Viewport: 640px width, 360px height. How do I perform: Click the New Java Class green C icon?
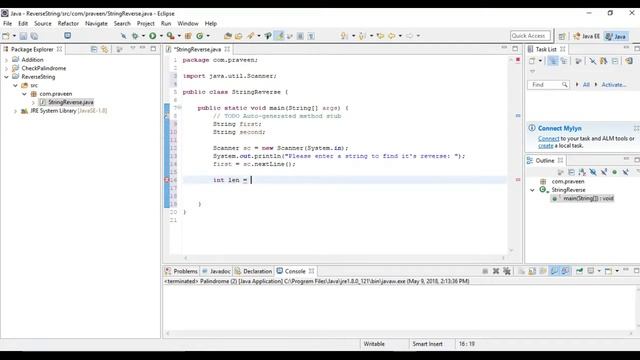200,36
